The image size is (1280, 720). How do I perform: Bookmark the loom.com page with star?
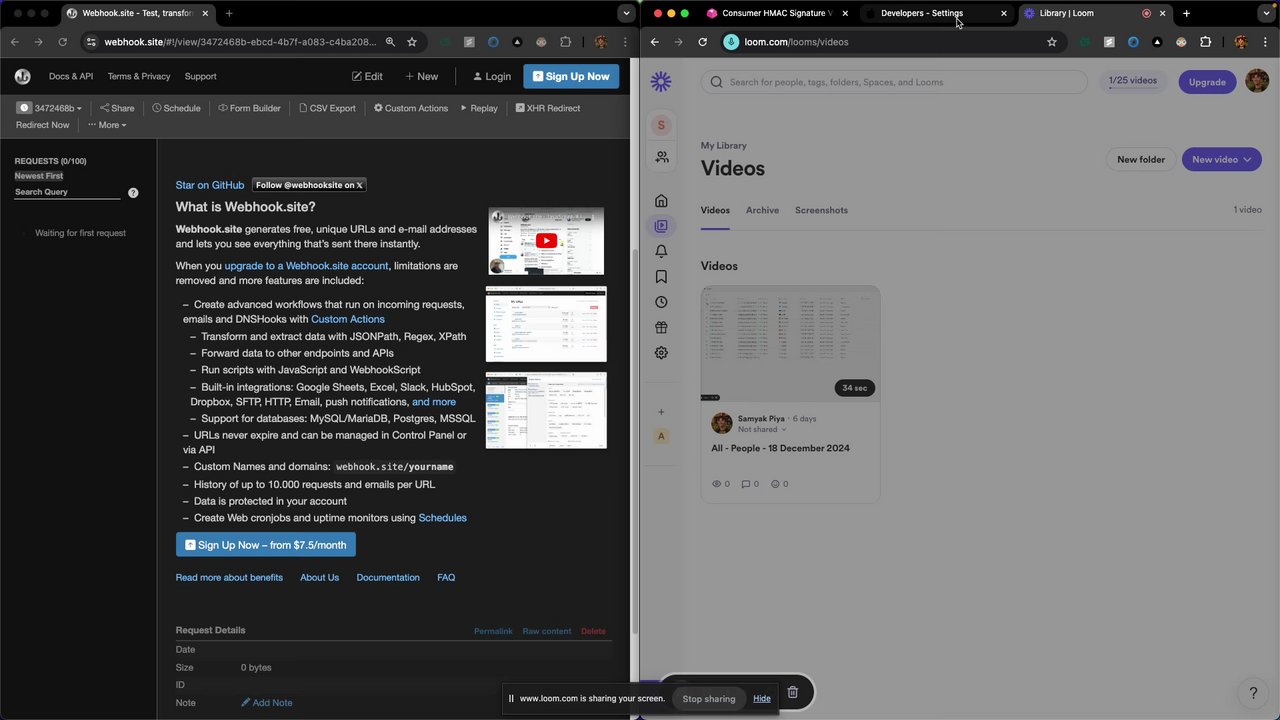click(1052, 42)
